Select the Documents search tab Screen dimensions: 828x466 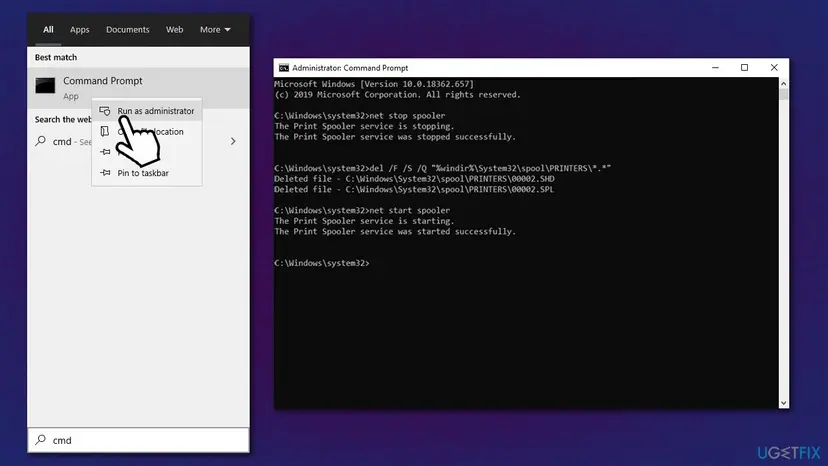(x=128, y=30)
